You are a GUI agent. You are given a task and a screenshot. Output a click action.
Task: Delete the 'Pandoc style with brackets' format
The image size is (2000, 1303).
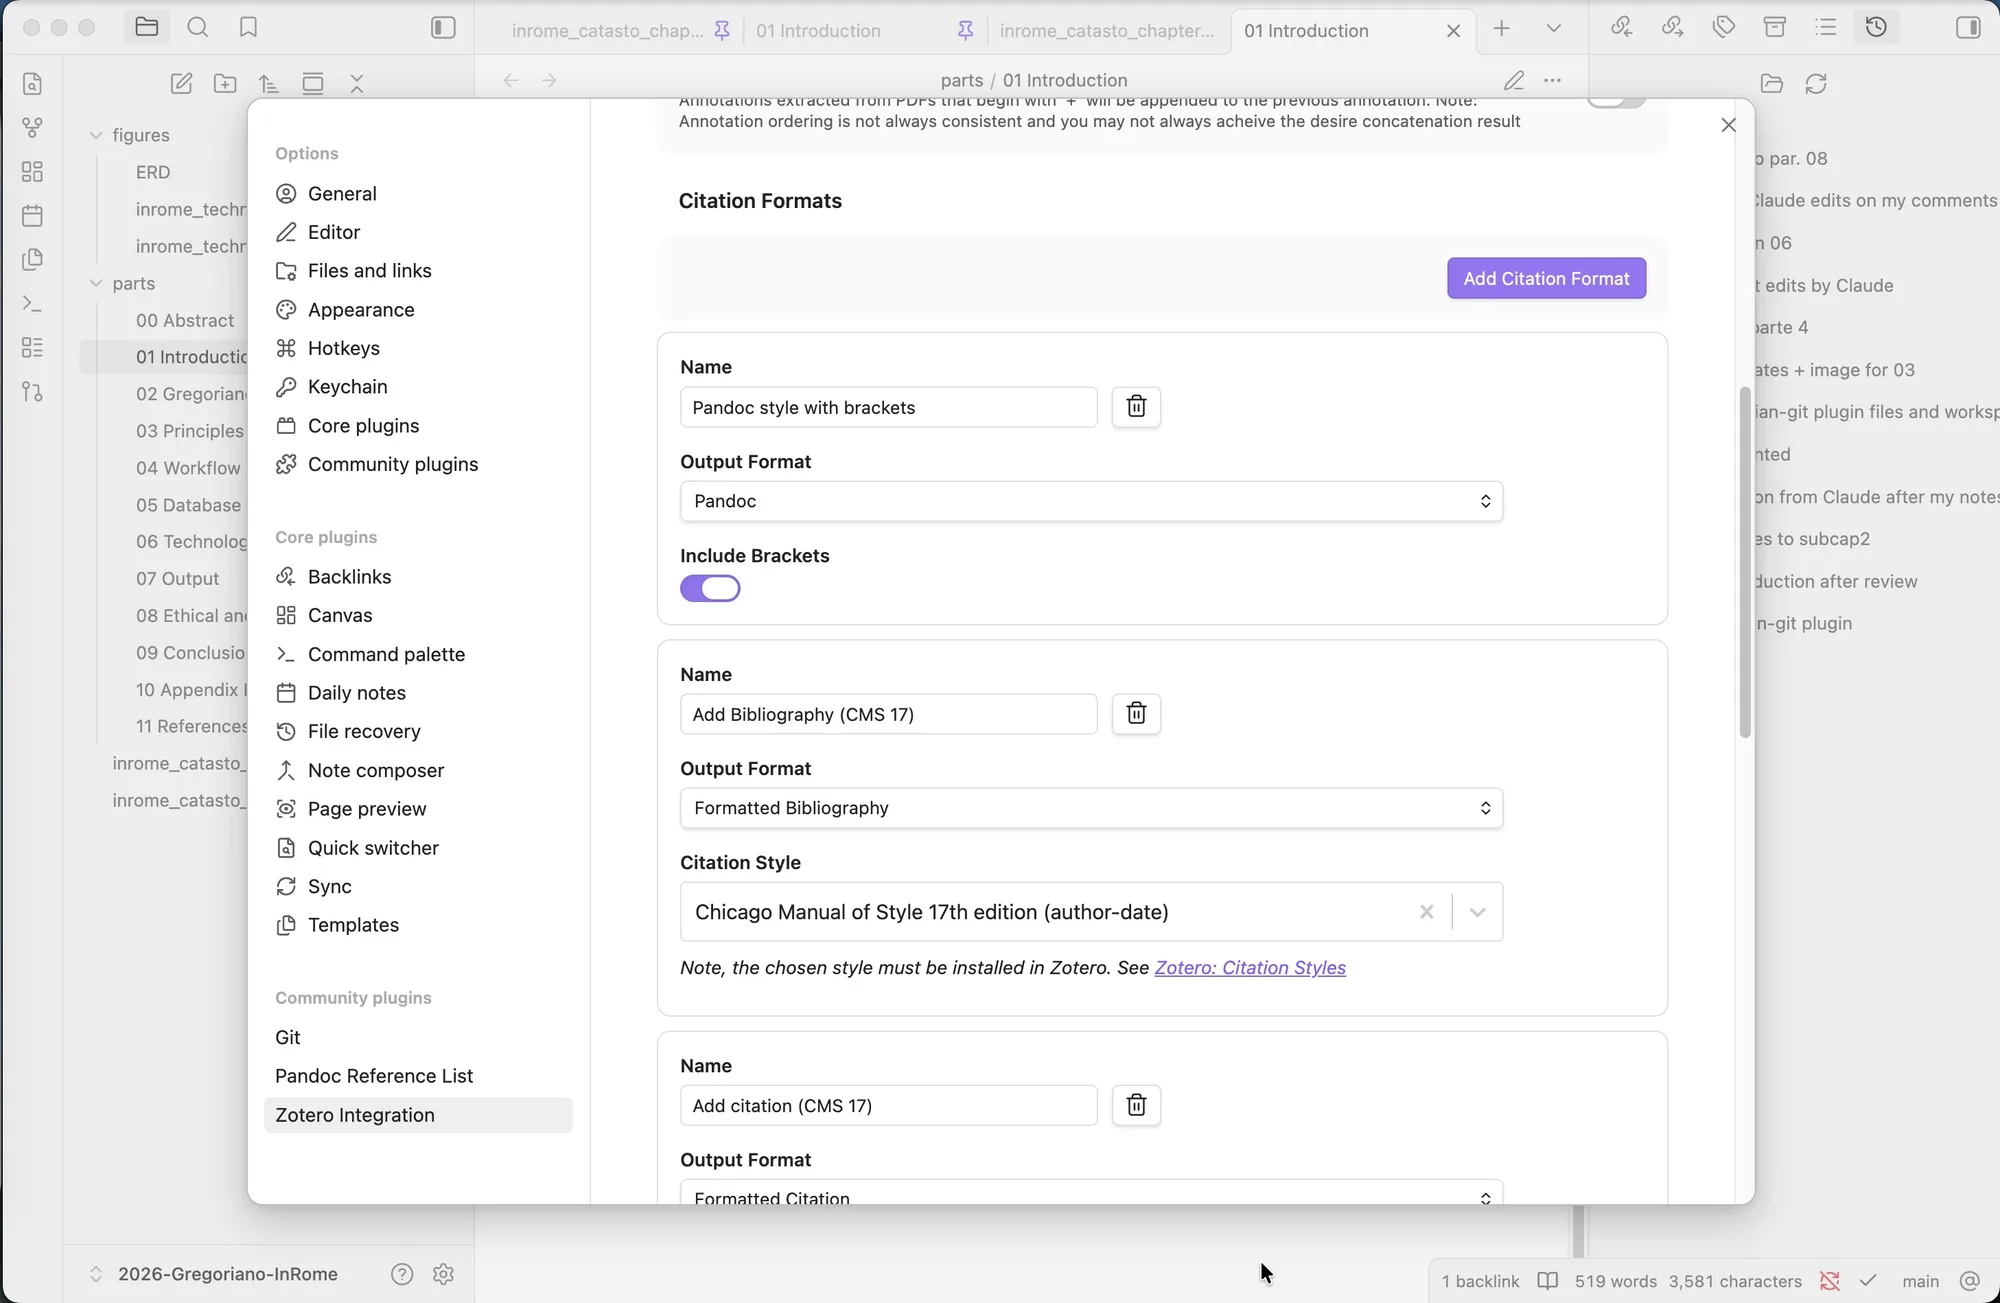click(1136, 407)
